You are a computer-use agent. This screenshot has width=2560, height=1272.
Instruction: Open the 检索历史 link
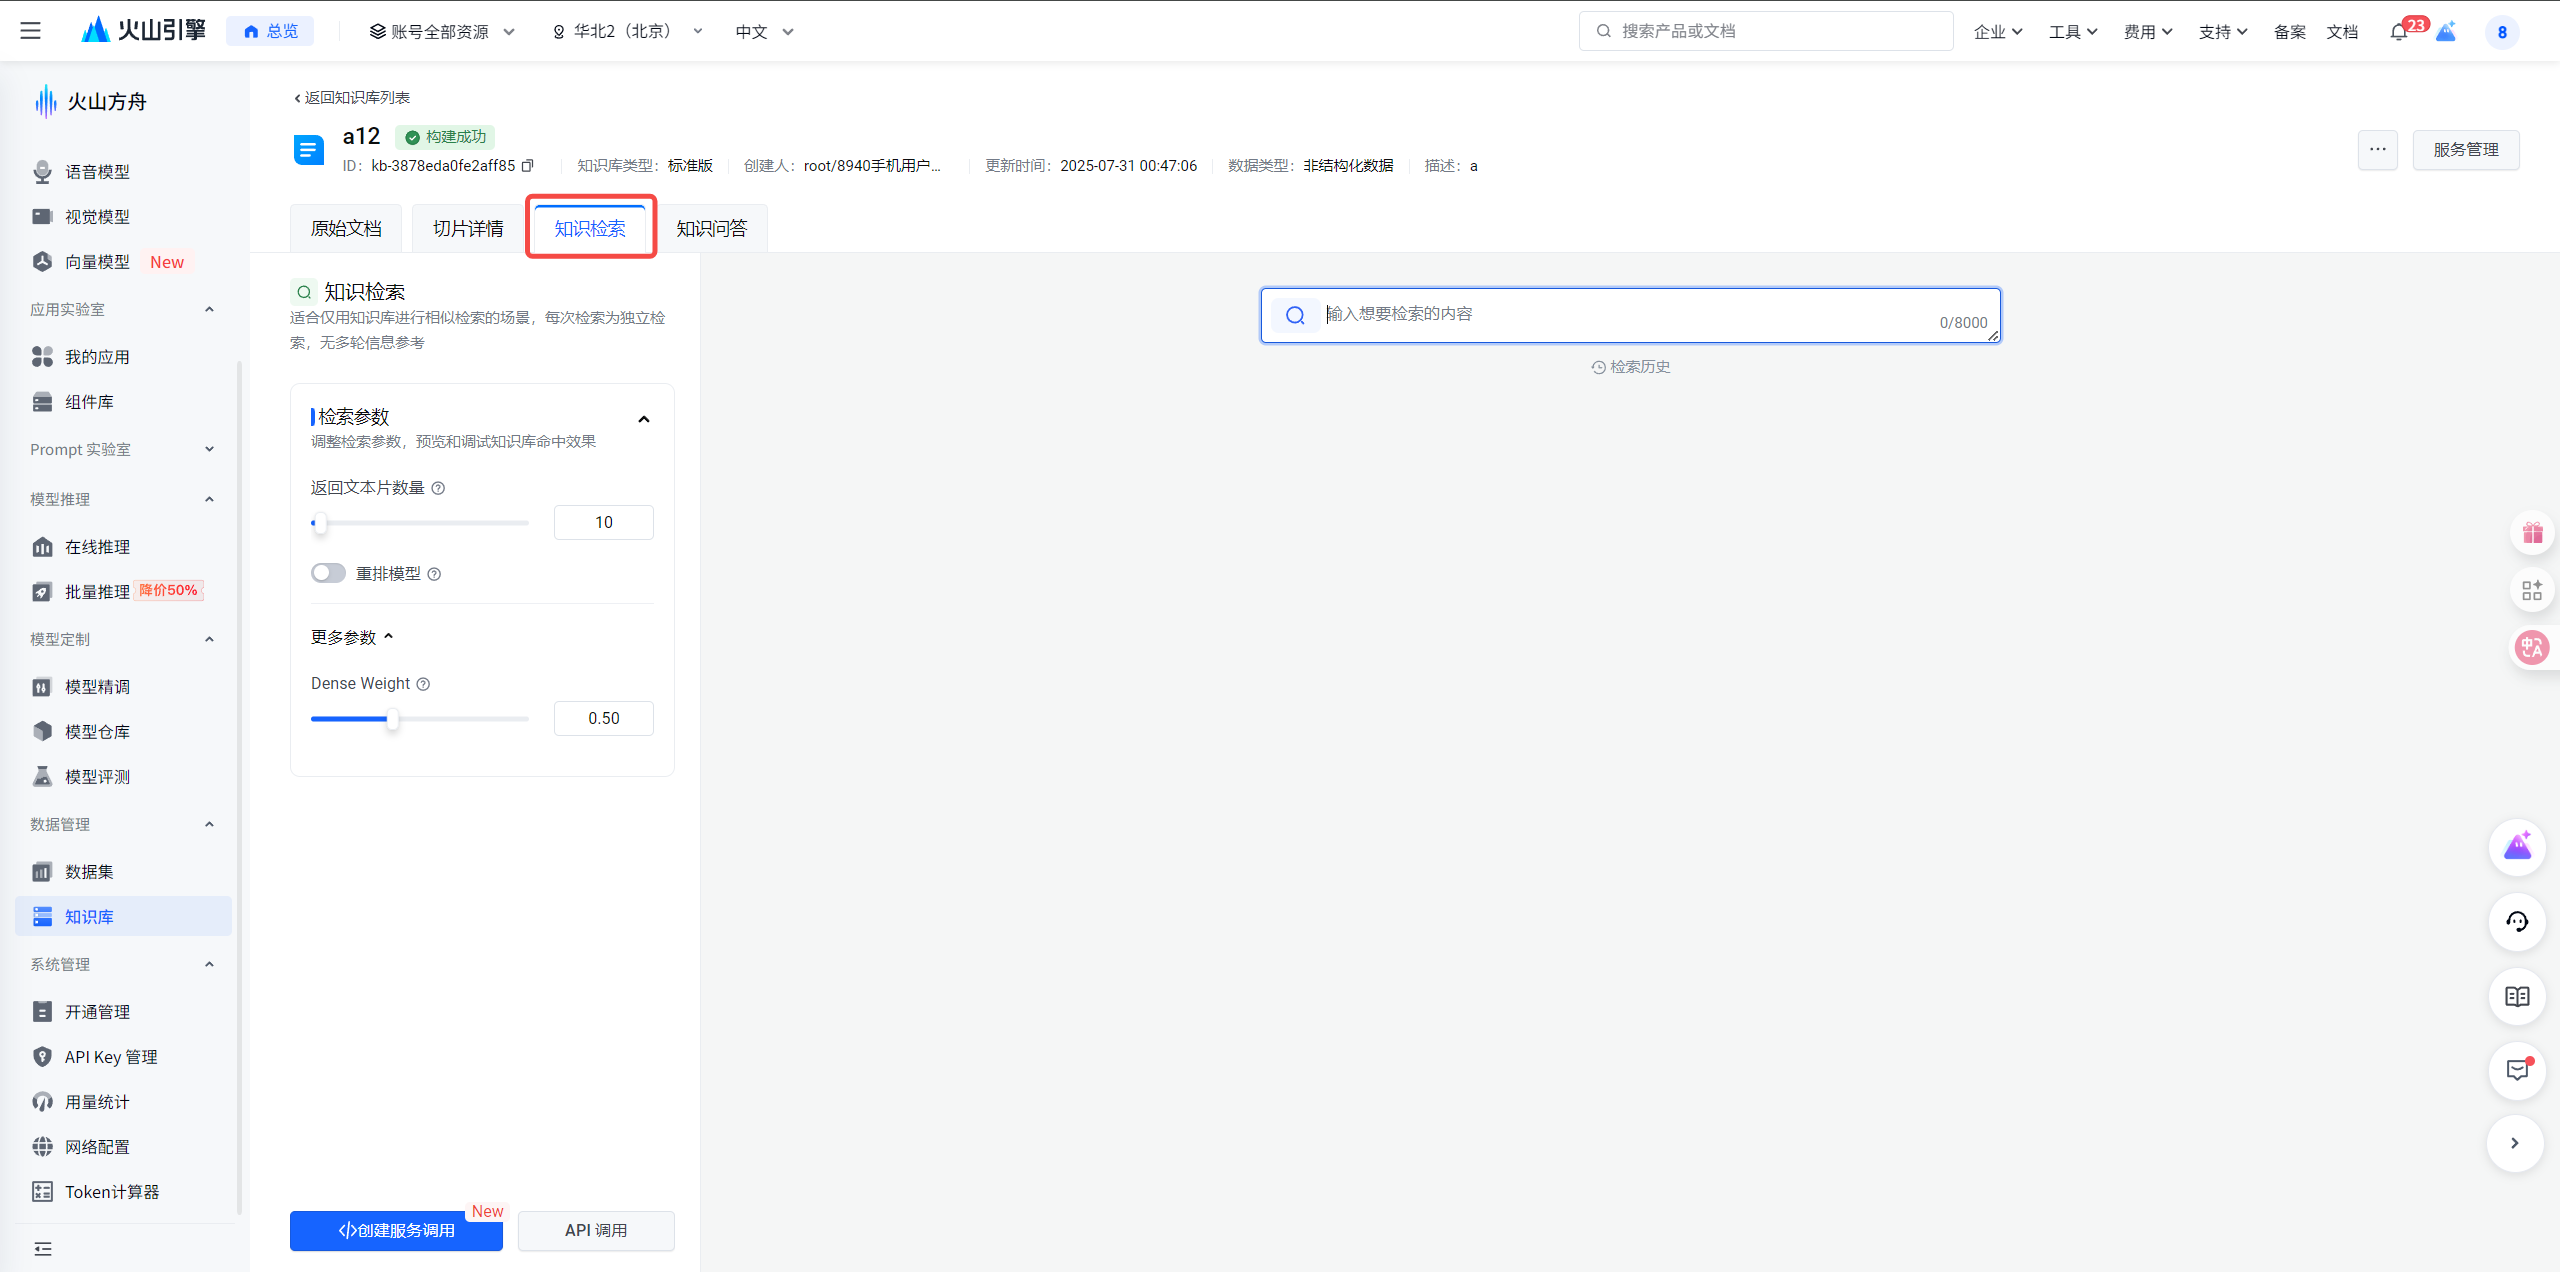(x=1631, y=367)
